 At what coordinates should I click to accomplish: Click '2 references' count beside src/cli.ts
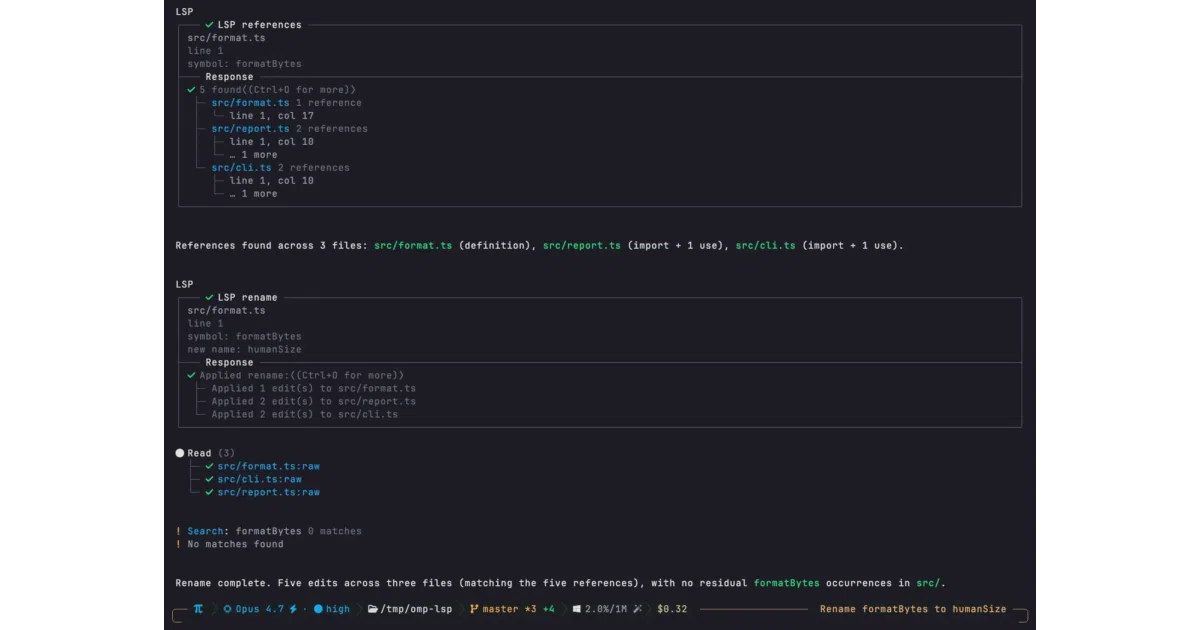click(x=314, y=168)
